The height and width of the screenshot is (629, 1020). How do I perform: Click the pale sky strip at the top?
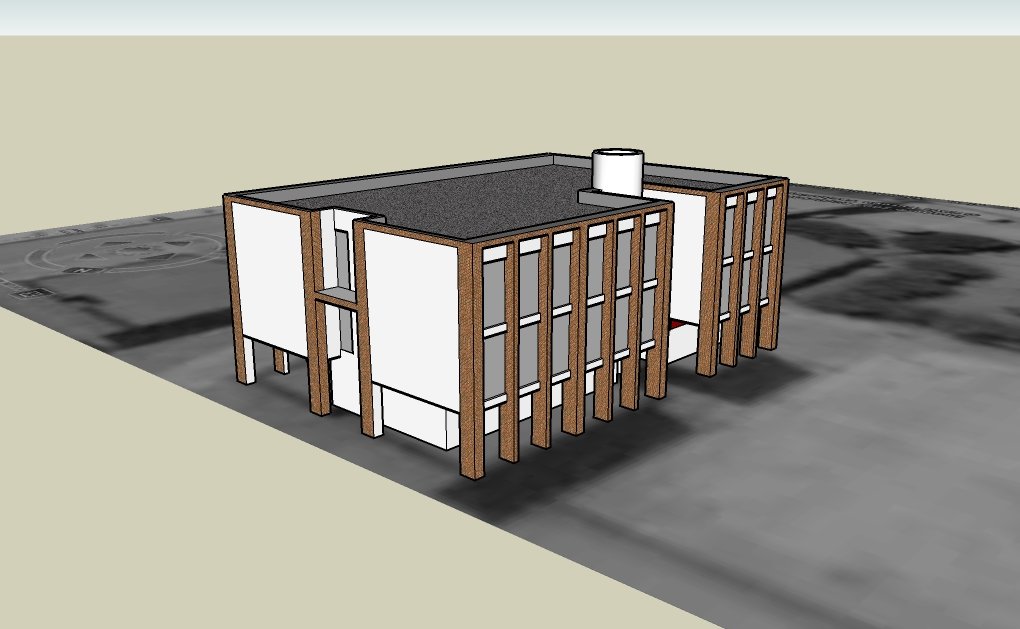(500, 17)
